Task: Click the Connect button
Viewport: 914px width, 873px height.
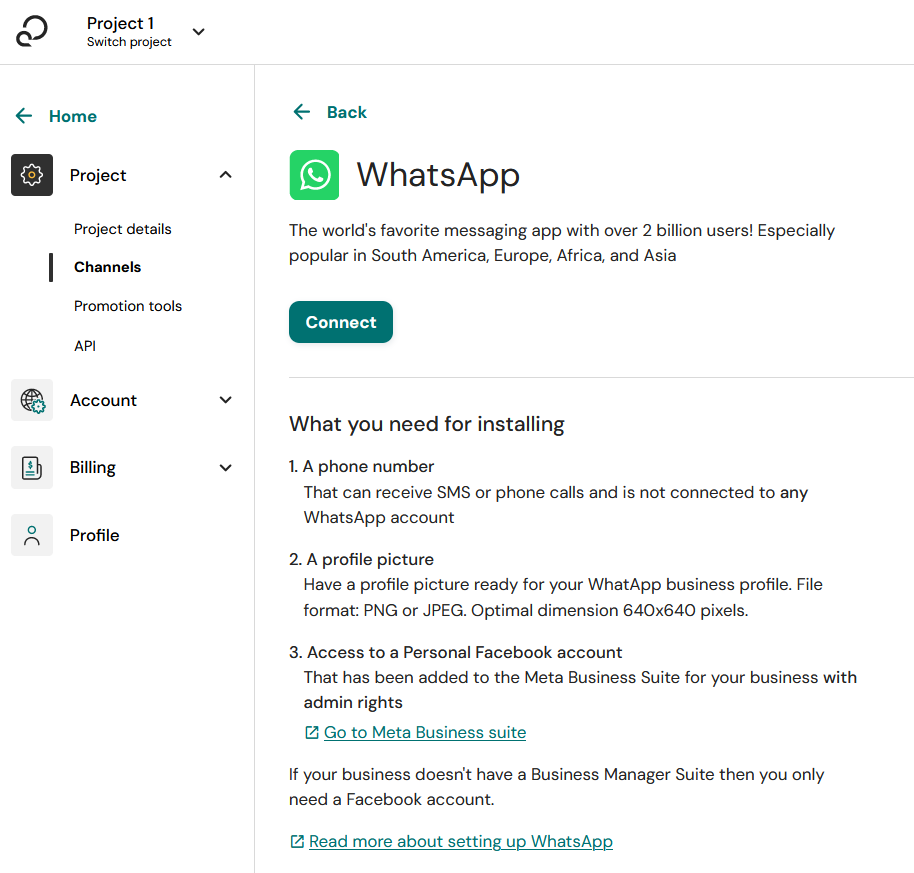Action: click(x=341, y=322)
